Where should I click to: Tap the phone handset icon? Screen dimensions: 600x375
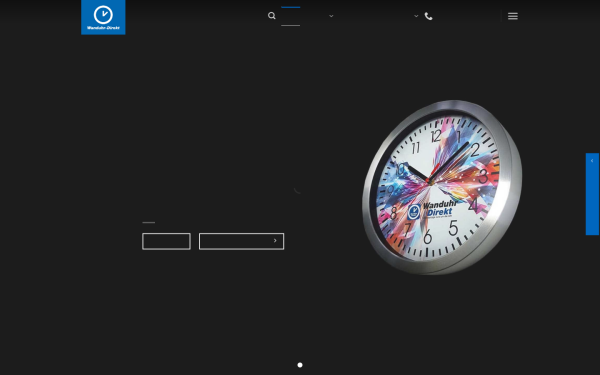click(429, 16)
